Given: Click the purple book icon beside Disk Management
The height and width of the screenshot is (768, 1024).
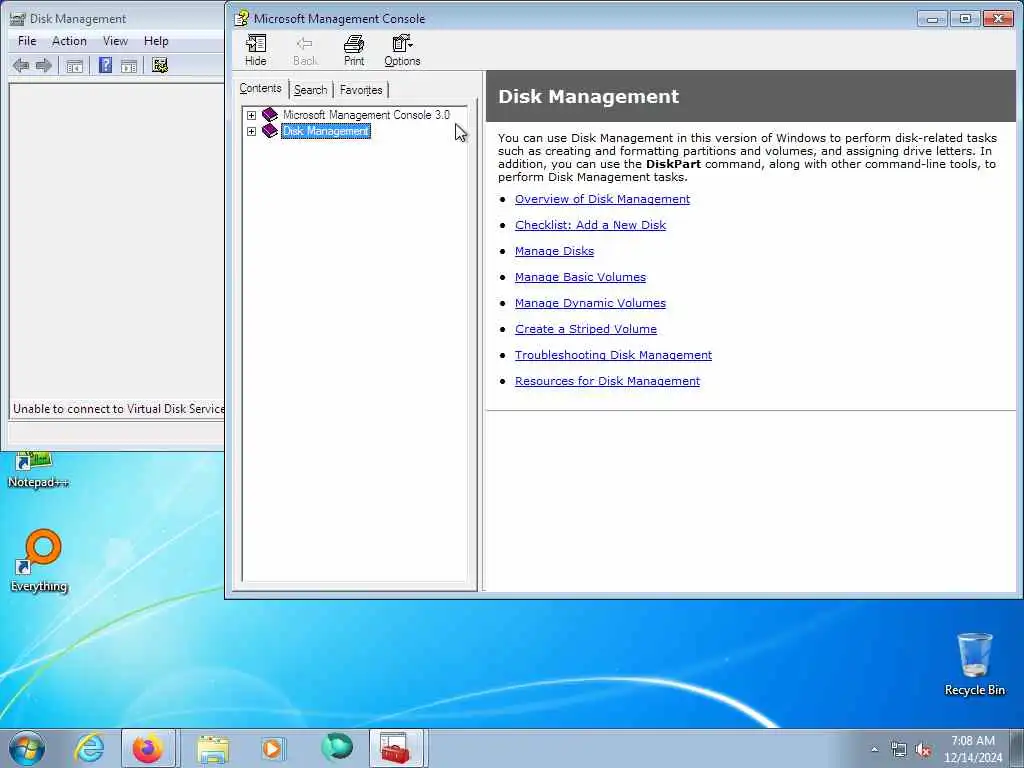Looking at the screenshot, I should click(270, 131).
